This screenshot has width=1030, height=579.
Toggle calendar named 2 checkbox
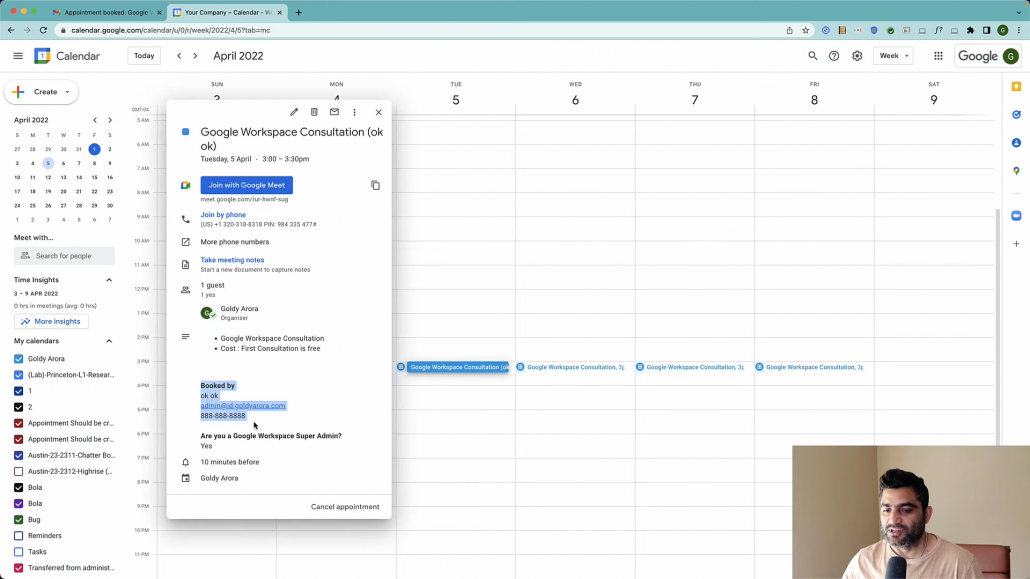click(18, 407)
